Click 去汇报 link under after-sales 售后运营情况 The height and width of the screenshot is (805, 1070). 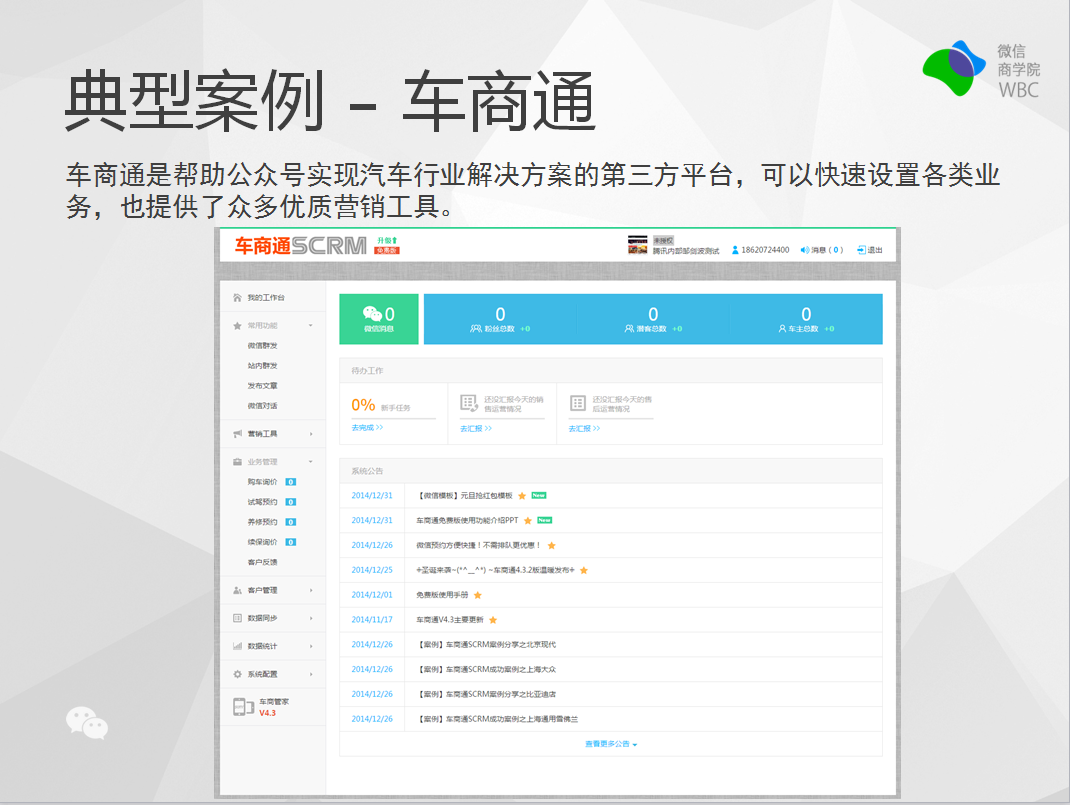tap(584, 428)
